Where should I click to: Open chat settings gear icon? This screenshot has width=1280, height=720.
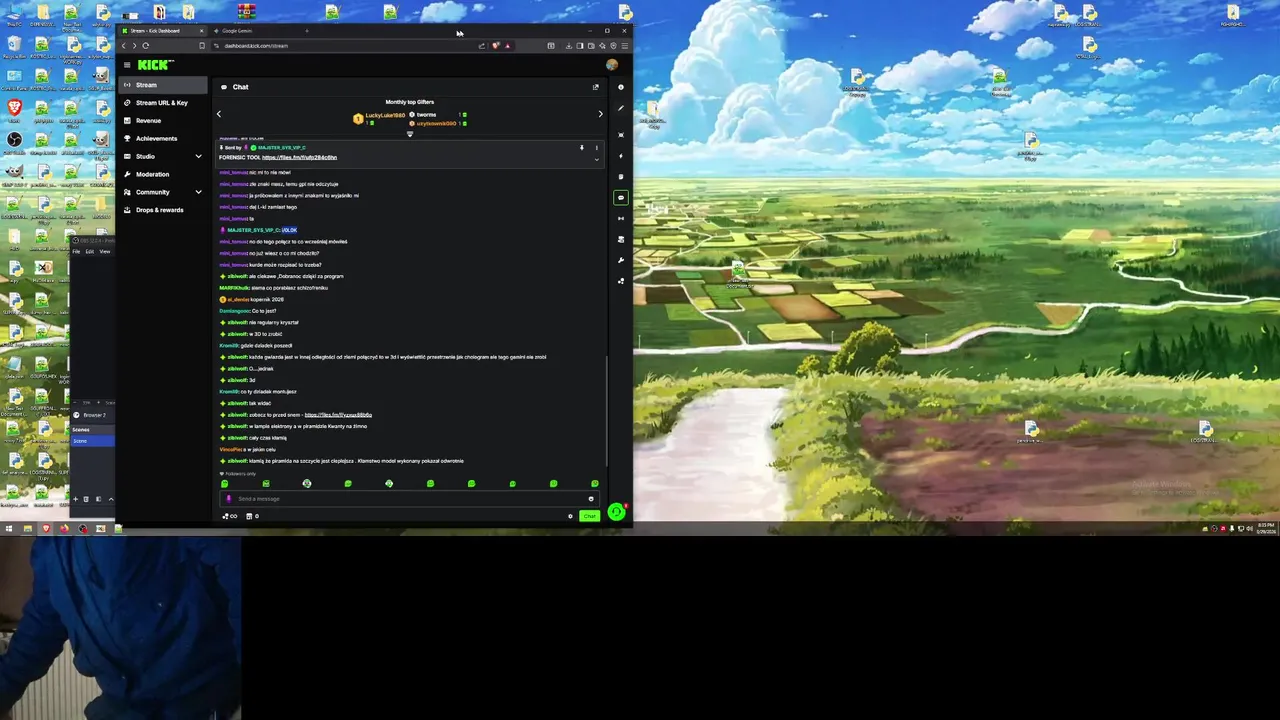570,516
